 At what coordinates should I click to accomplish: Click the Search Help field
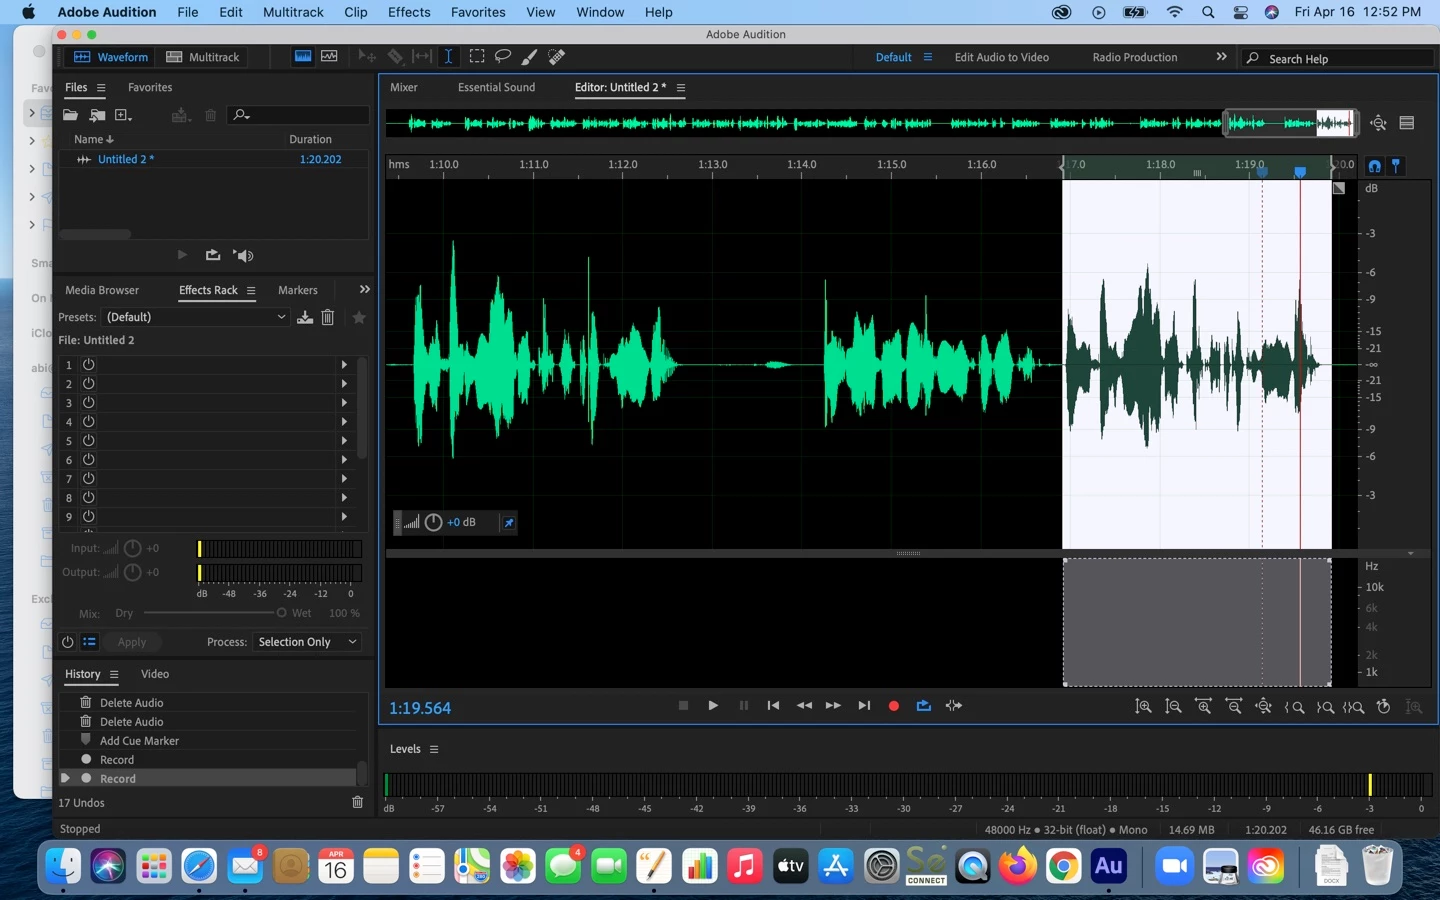click(1337, 58)
